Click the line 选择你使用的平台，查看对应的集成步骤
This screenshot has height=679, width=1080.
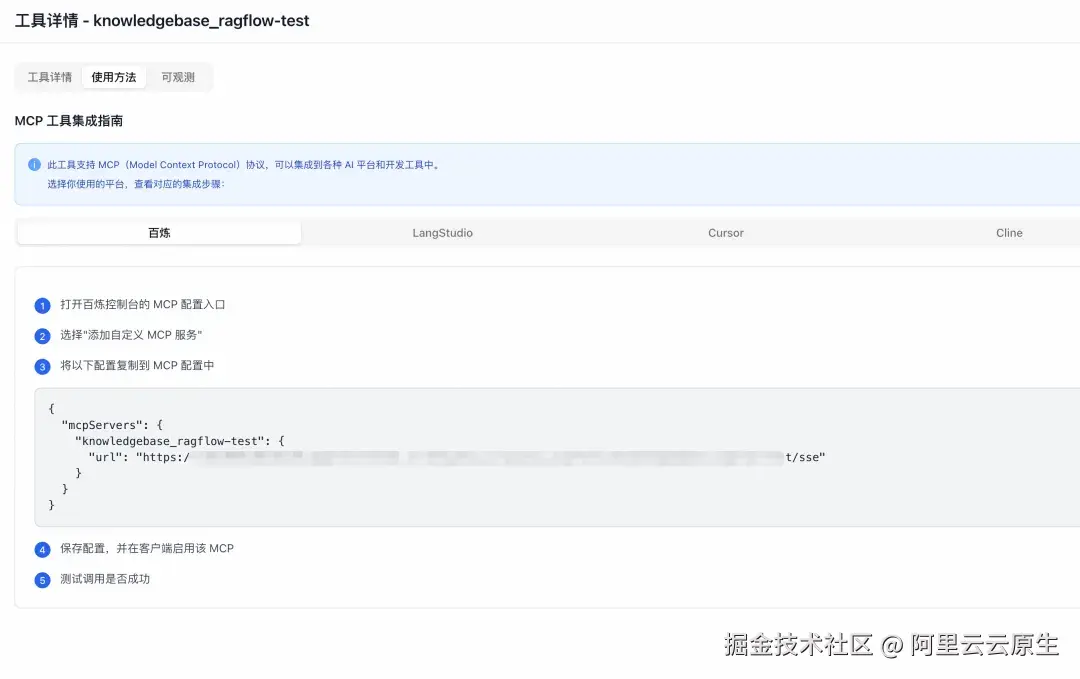point(136,184)
